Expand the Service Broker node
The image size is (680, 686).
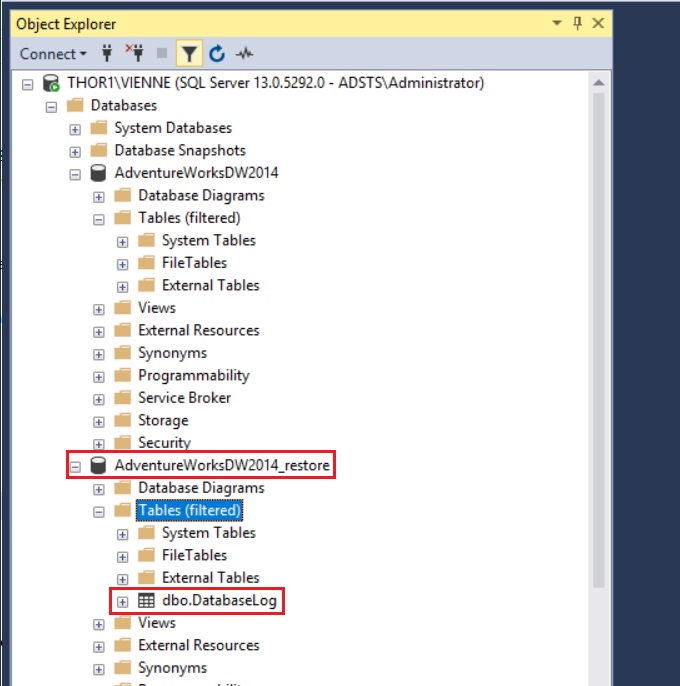(x=98, y=399)
